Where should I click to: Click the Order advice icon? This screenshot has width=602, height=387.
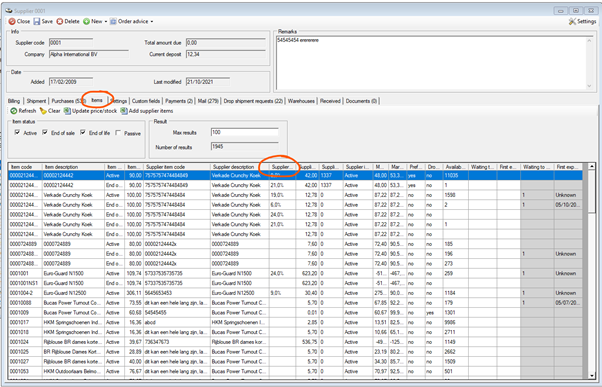click(113, 22)
